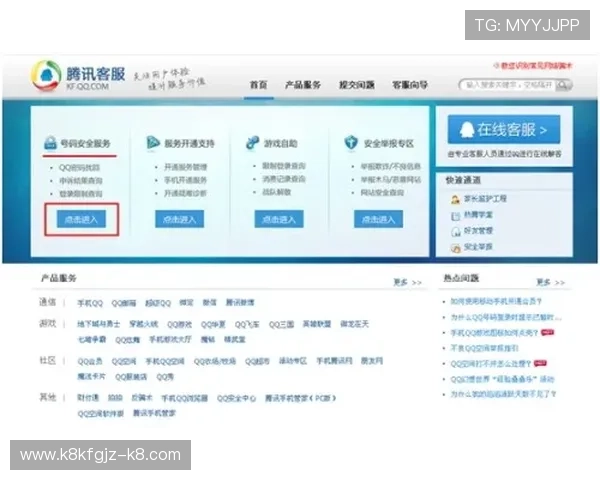Open the 开通服务管理 link
Image resolution: width=600 pixels, height=480 pixels.
pyautogui.click(x=186, y=167)
